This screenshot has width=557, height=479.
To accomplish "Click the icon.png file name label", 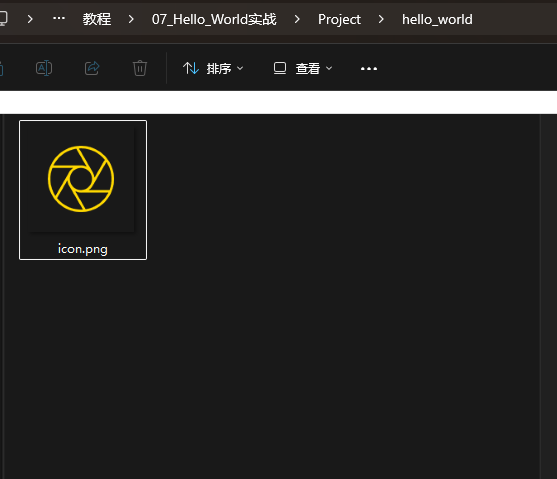I will click(x=83, y=249).
